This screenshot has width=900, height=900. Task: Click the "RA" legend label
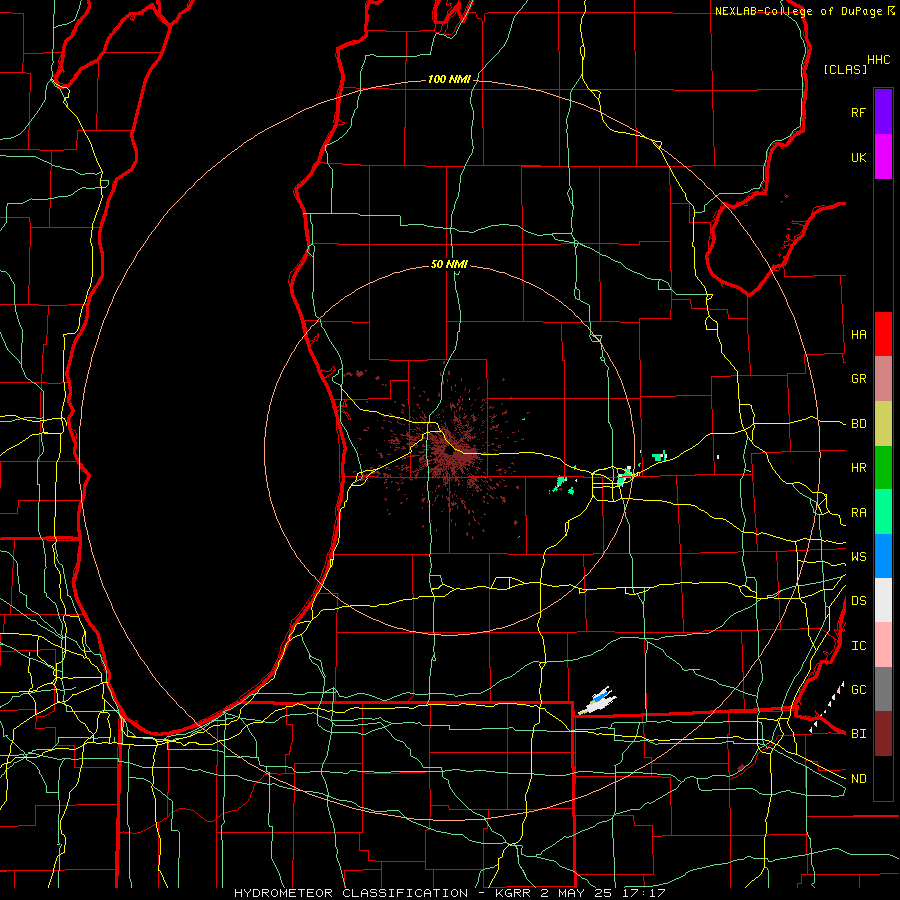point(858,513)
